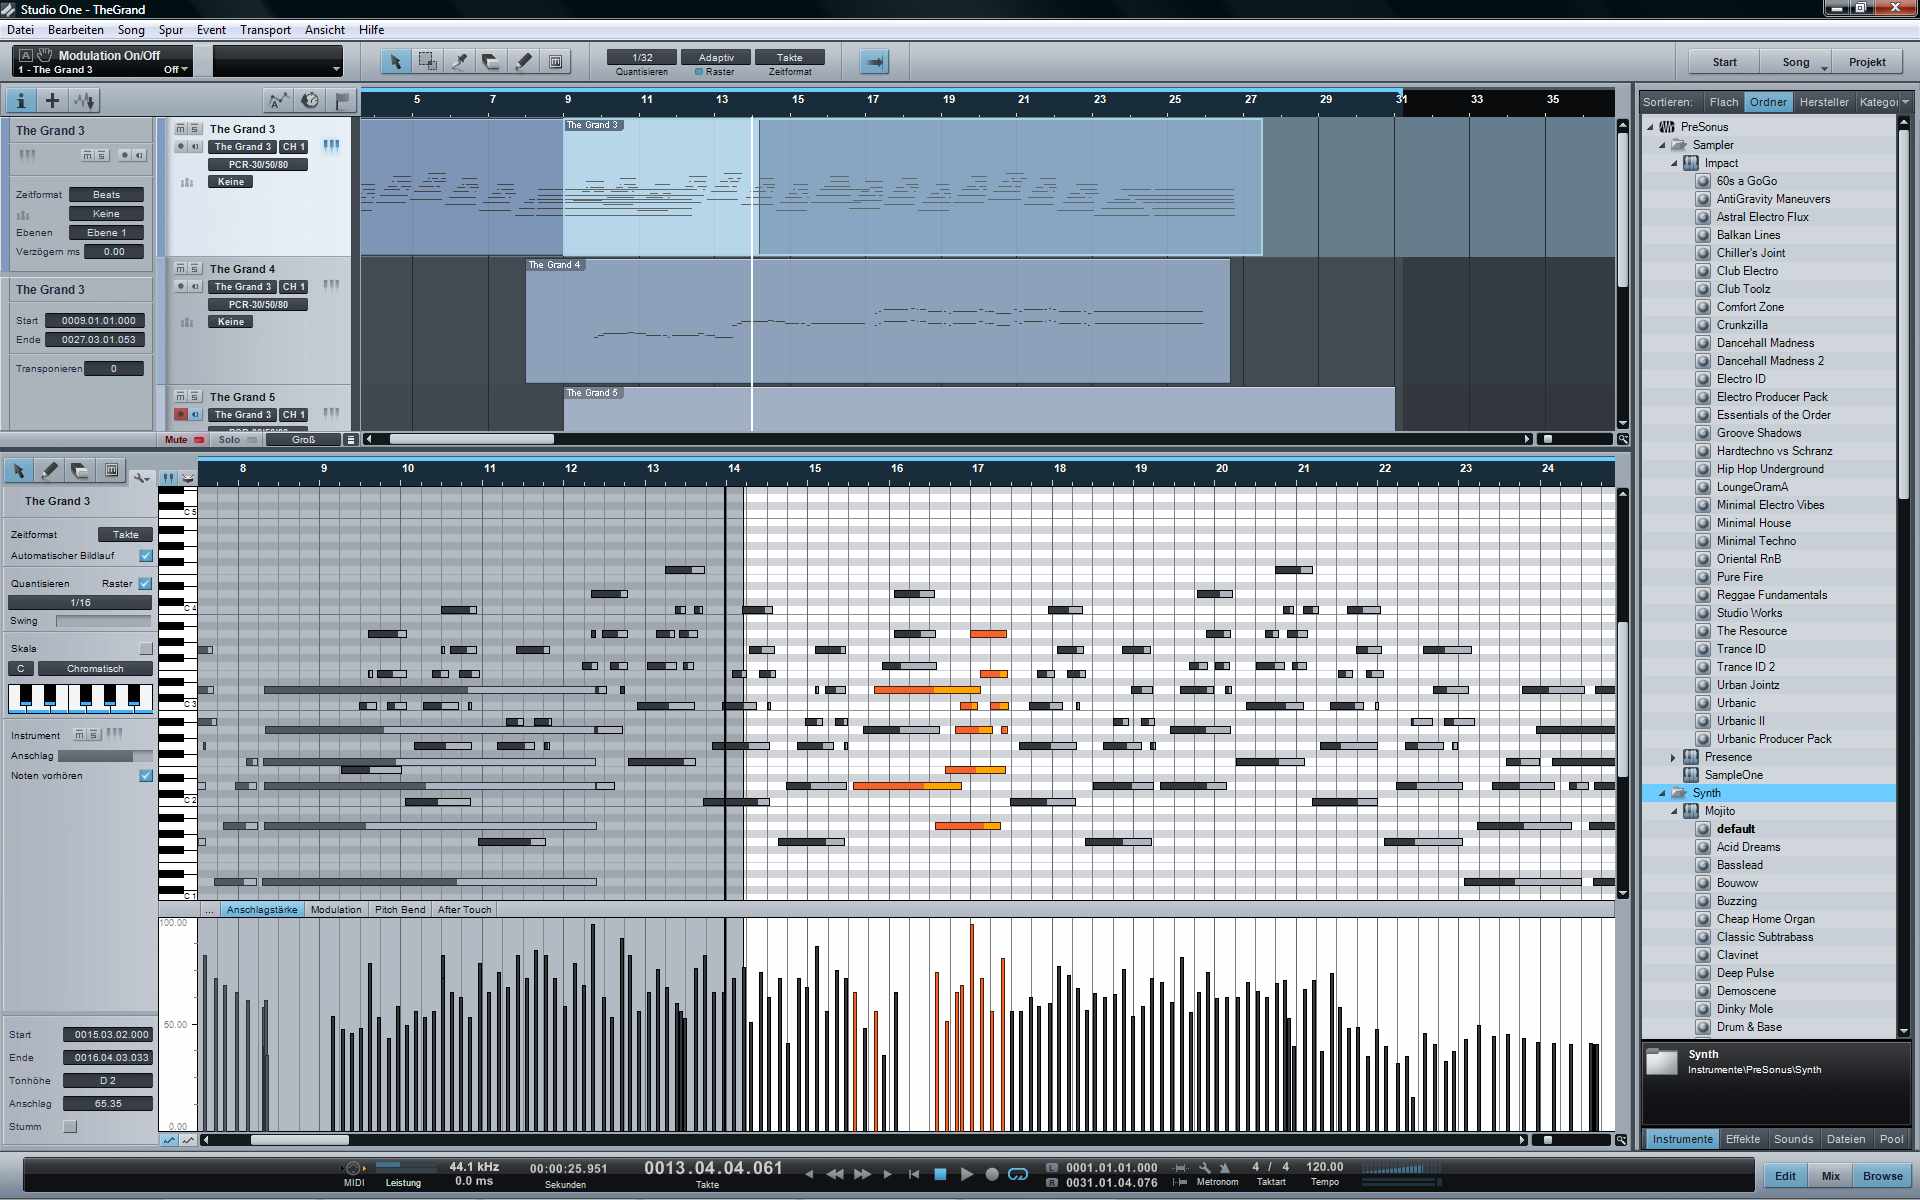Viewport: 1920px width, 1200px height.
Task: Switch to the Modulation lane tab
Action: pos(336,910)
